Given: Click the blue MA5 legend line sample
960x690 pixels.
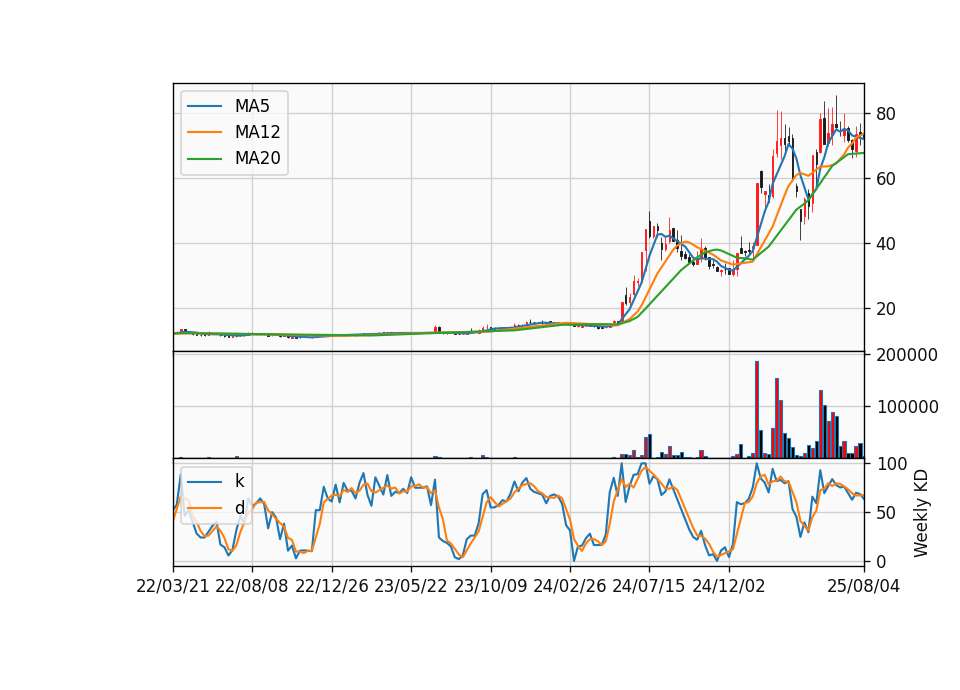Looking at the screenshot, I should pos(204,106).
